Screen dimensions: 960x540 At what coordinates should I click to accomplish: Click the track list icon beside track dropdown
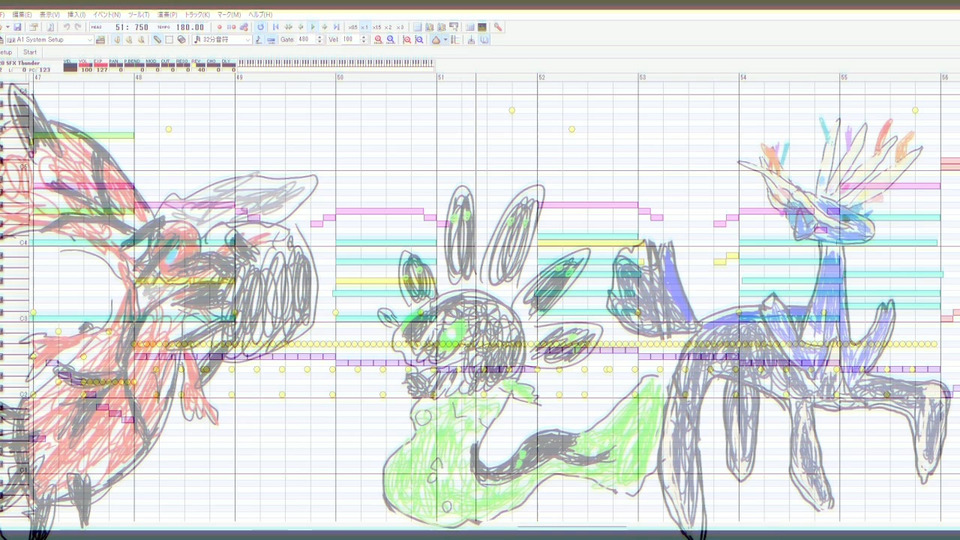point(100,39)
